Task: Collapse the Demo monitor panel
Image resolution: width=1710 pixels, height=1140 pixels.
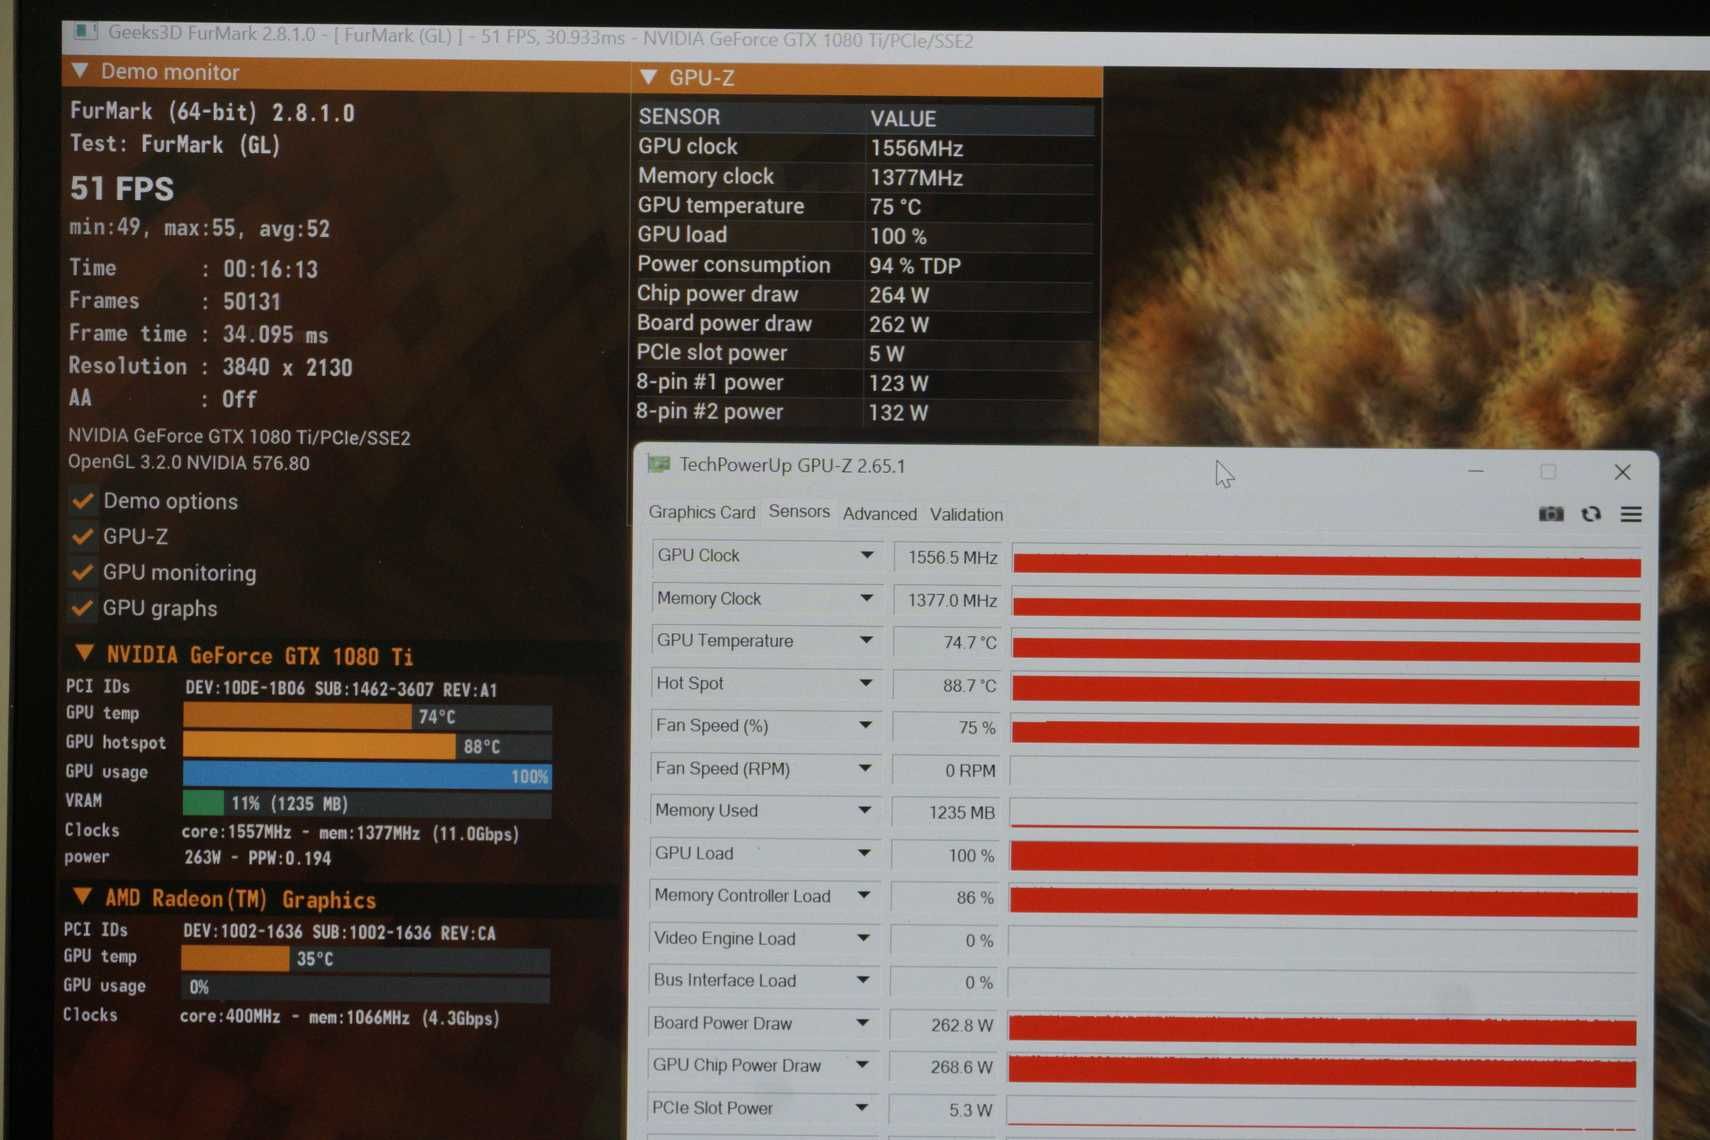Action: [x=80, y=71]
